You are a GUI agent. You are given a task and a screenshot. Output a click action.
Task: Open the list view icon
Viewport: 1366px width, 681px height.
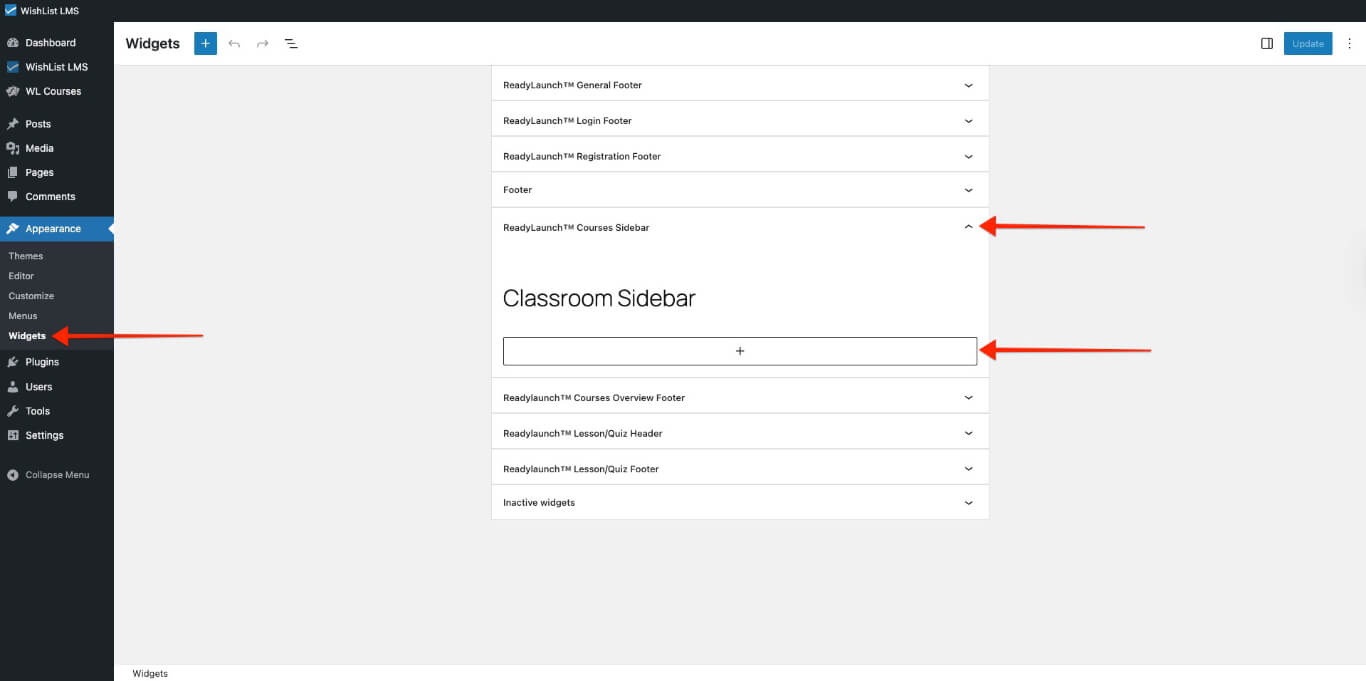291,44
